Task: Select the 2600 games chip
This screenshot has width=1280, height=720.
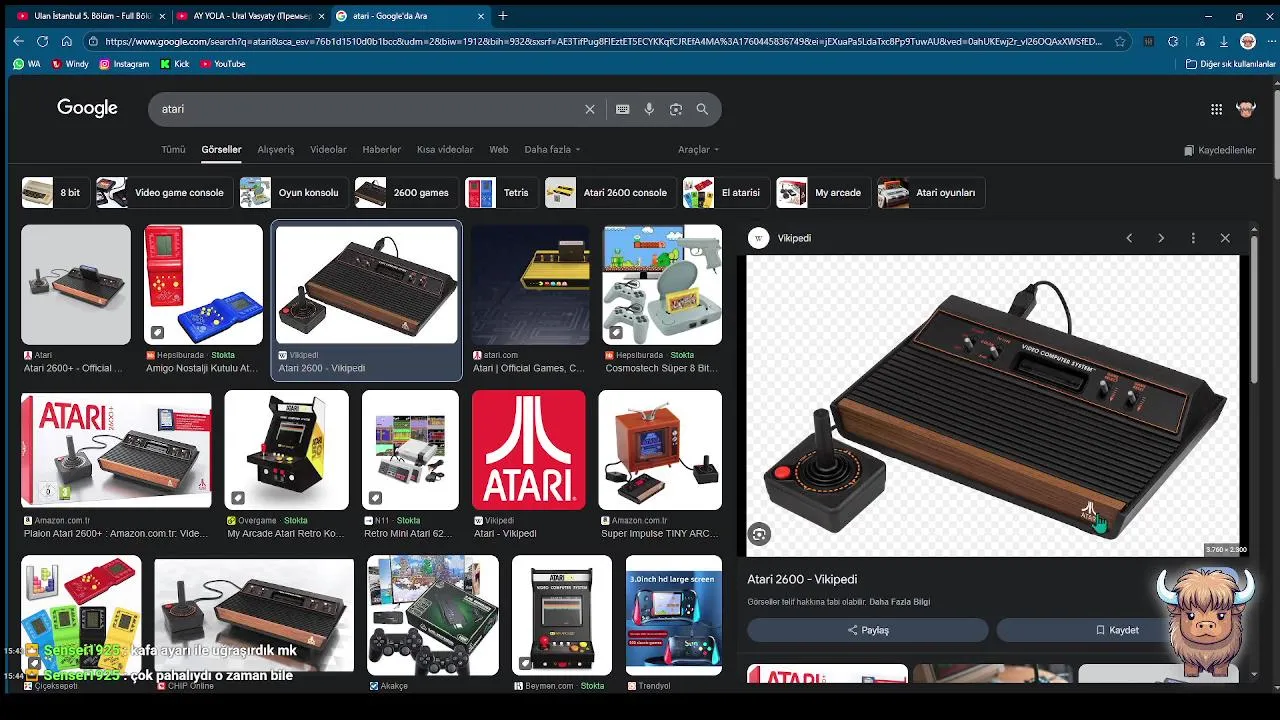Action: (x=407, y=193)
